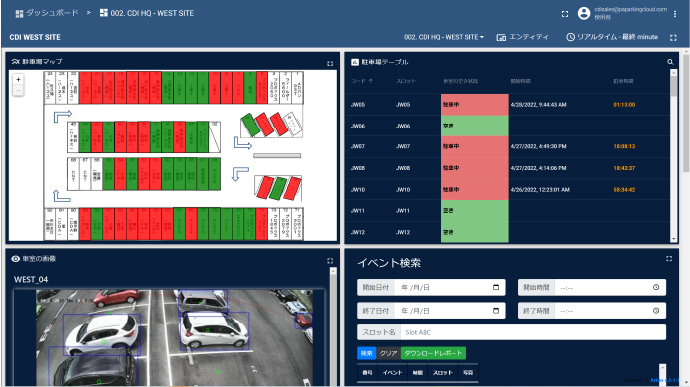Click the クリア button
Viewport: 690px width, 387px height.
tap(388, 353)
